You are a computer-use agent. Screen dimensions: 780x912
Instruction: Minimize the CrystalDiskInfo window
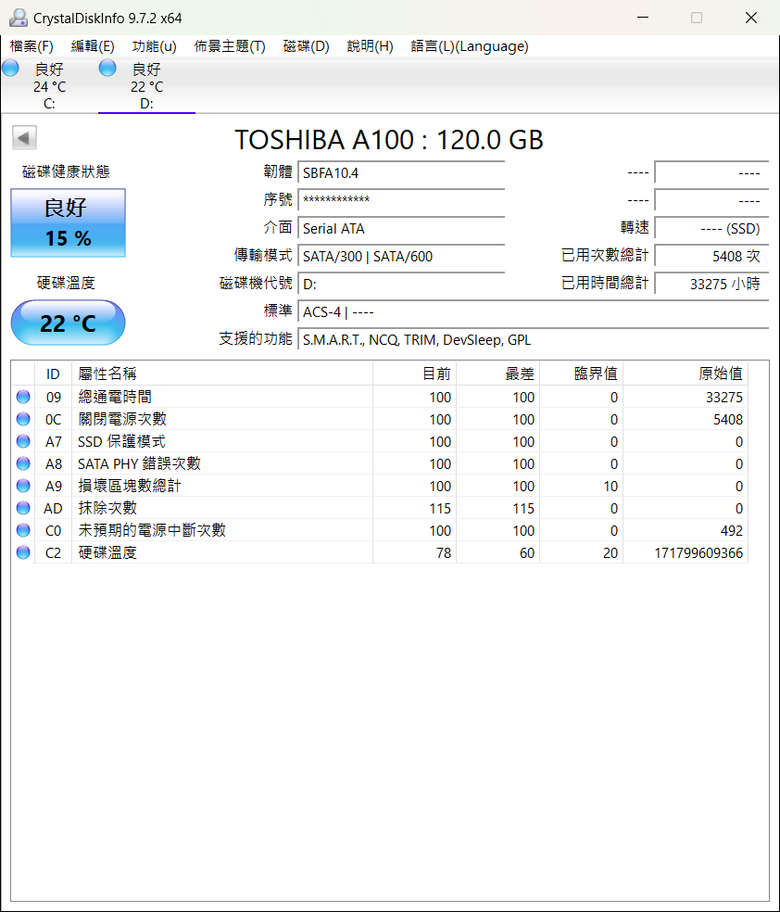tap(643, 17)
